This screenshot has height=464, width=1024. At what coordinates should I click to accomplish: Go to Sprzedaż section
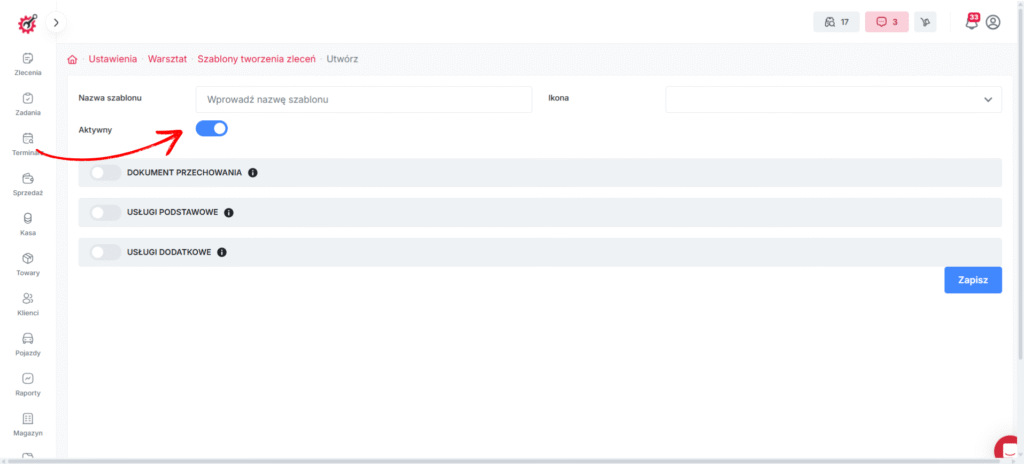pos(27,183)
